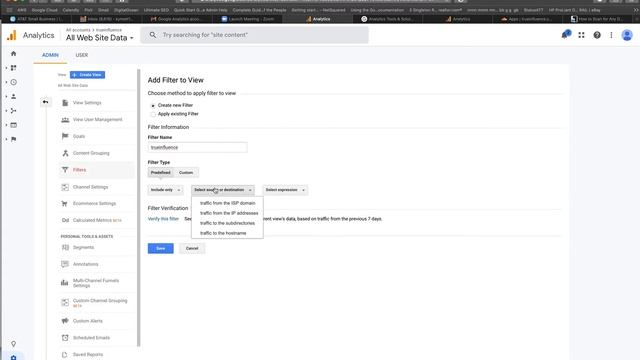Click the View Settings page icon
640x360 pixels.
tap(65, 103)
